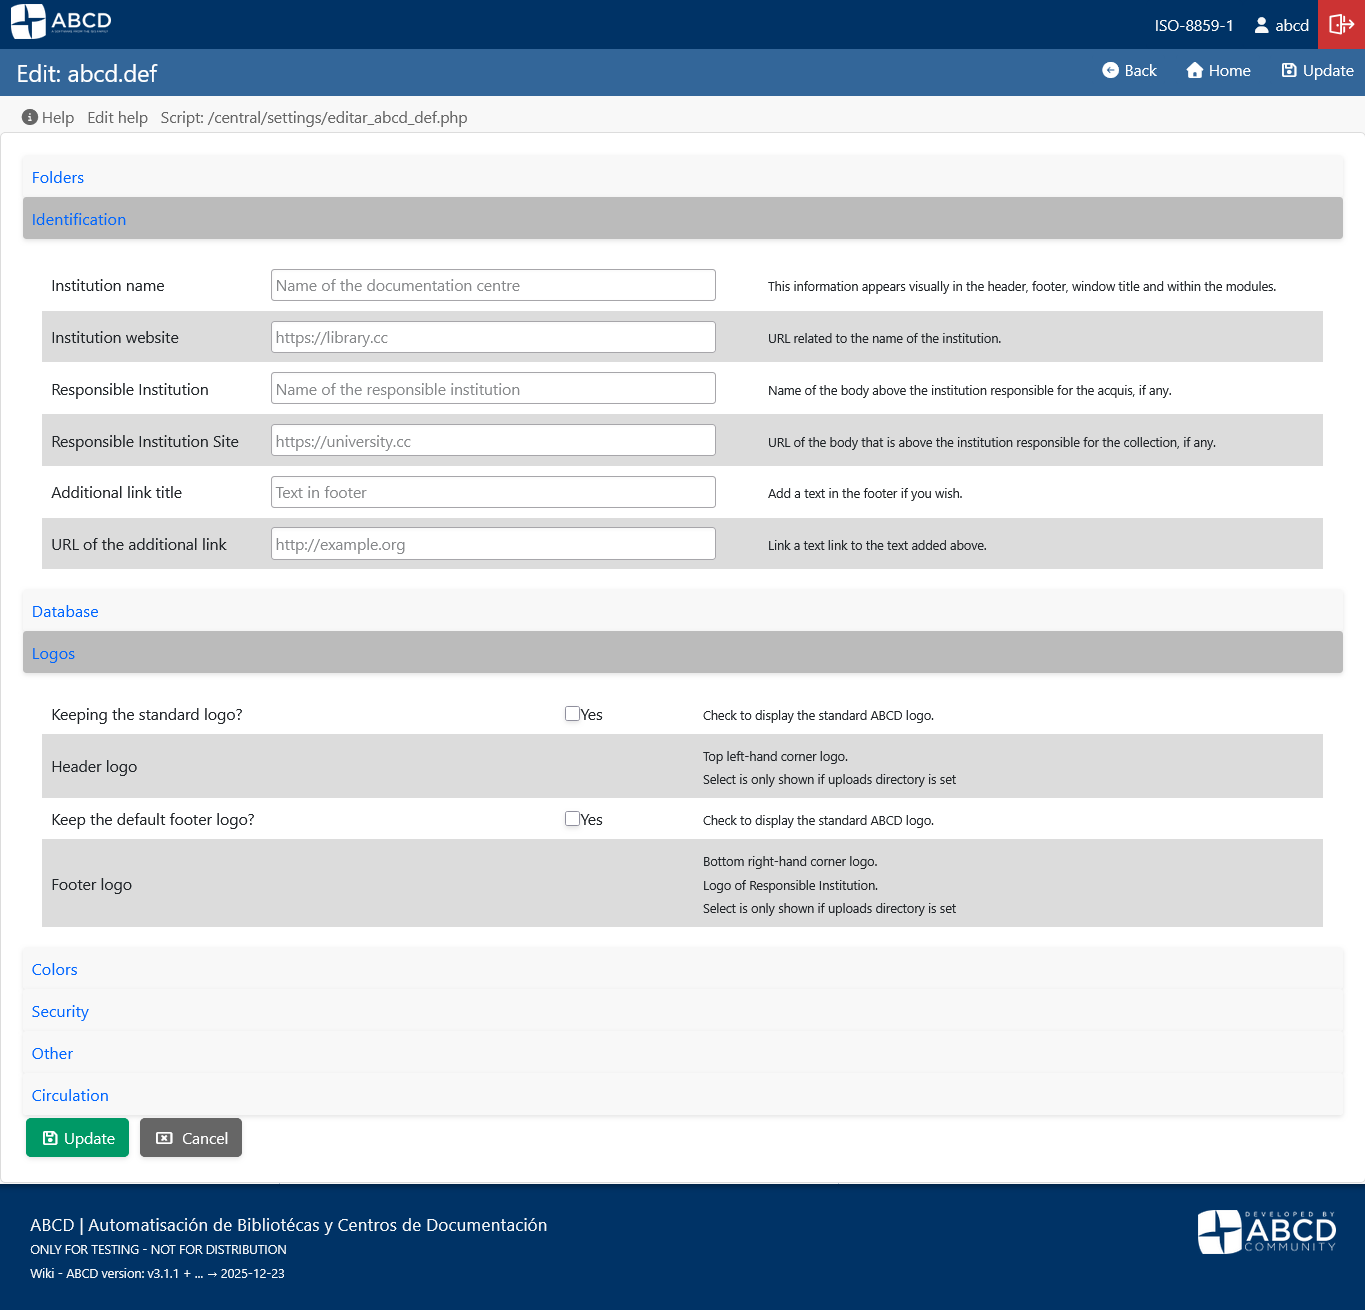Click the abcd user profile icon
Image resolution: width=1365 pixels, height=1310 pixels.
(1262, 25)
